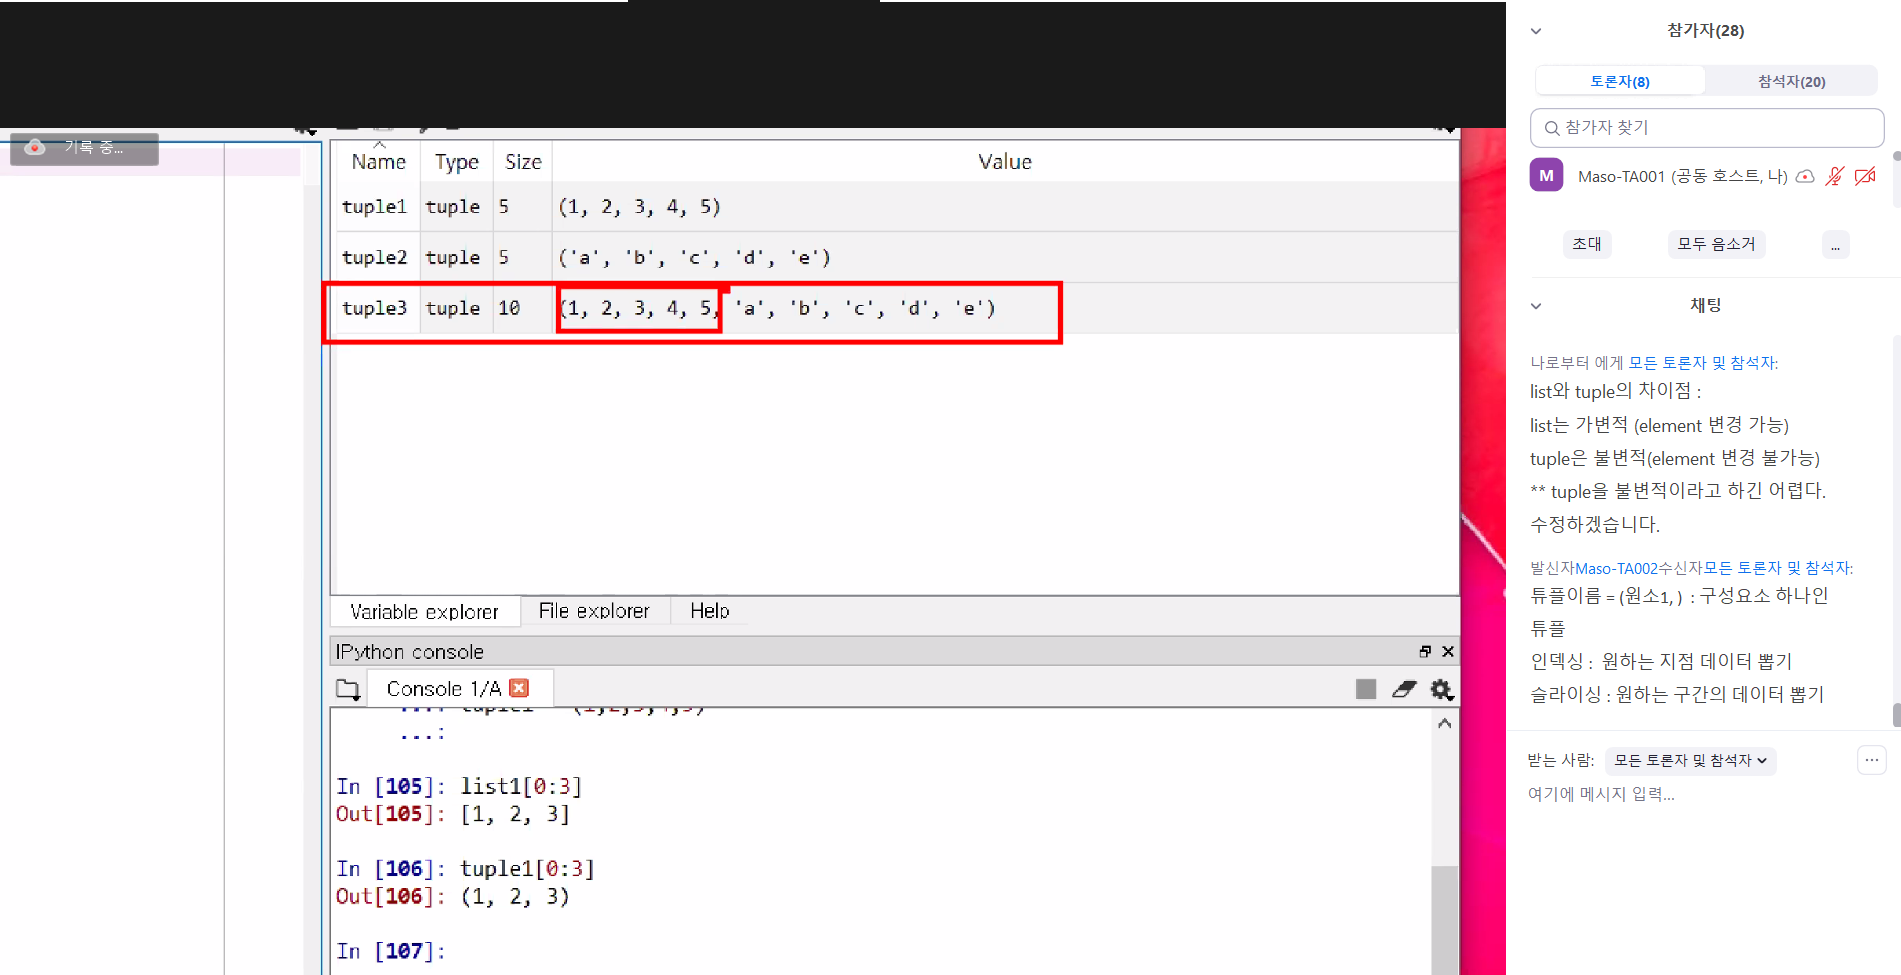Click the participant search field

(x=1707, y=128)
